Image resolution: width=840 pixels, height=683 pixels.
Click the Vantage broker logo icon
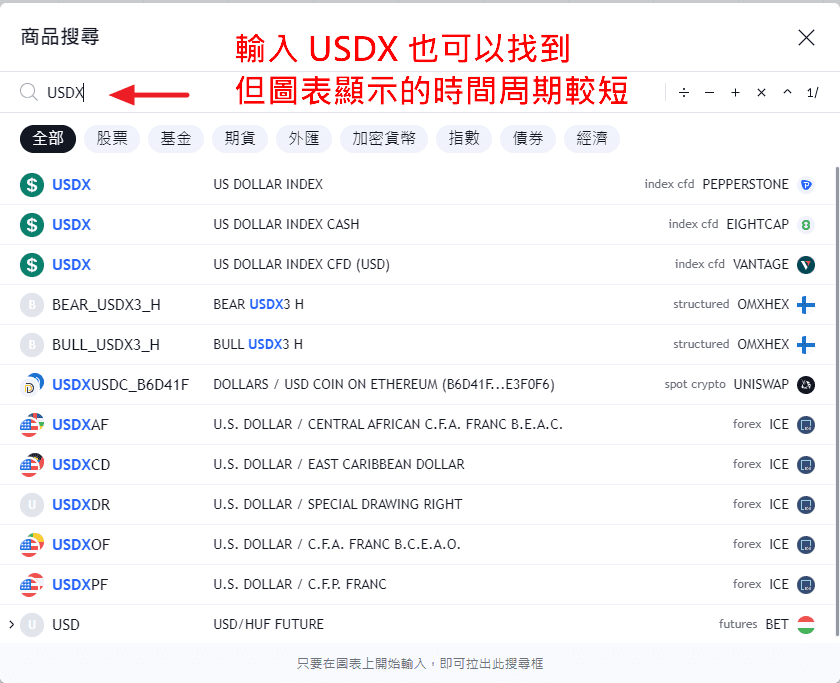pyautogui.click(x=806, y=265)
